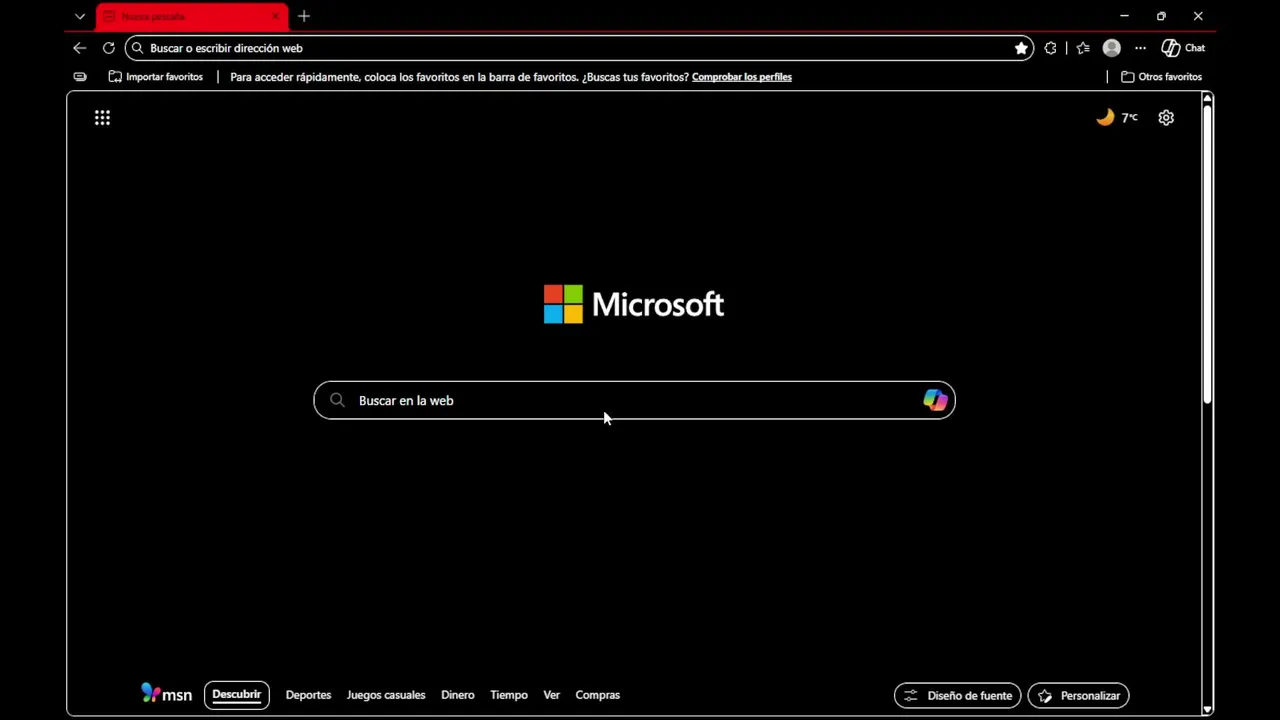This screenshot has height=720, width=1280.
Task: Open a new tab with plus button
Action: [x=304, y=16]
